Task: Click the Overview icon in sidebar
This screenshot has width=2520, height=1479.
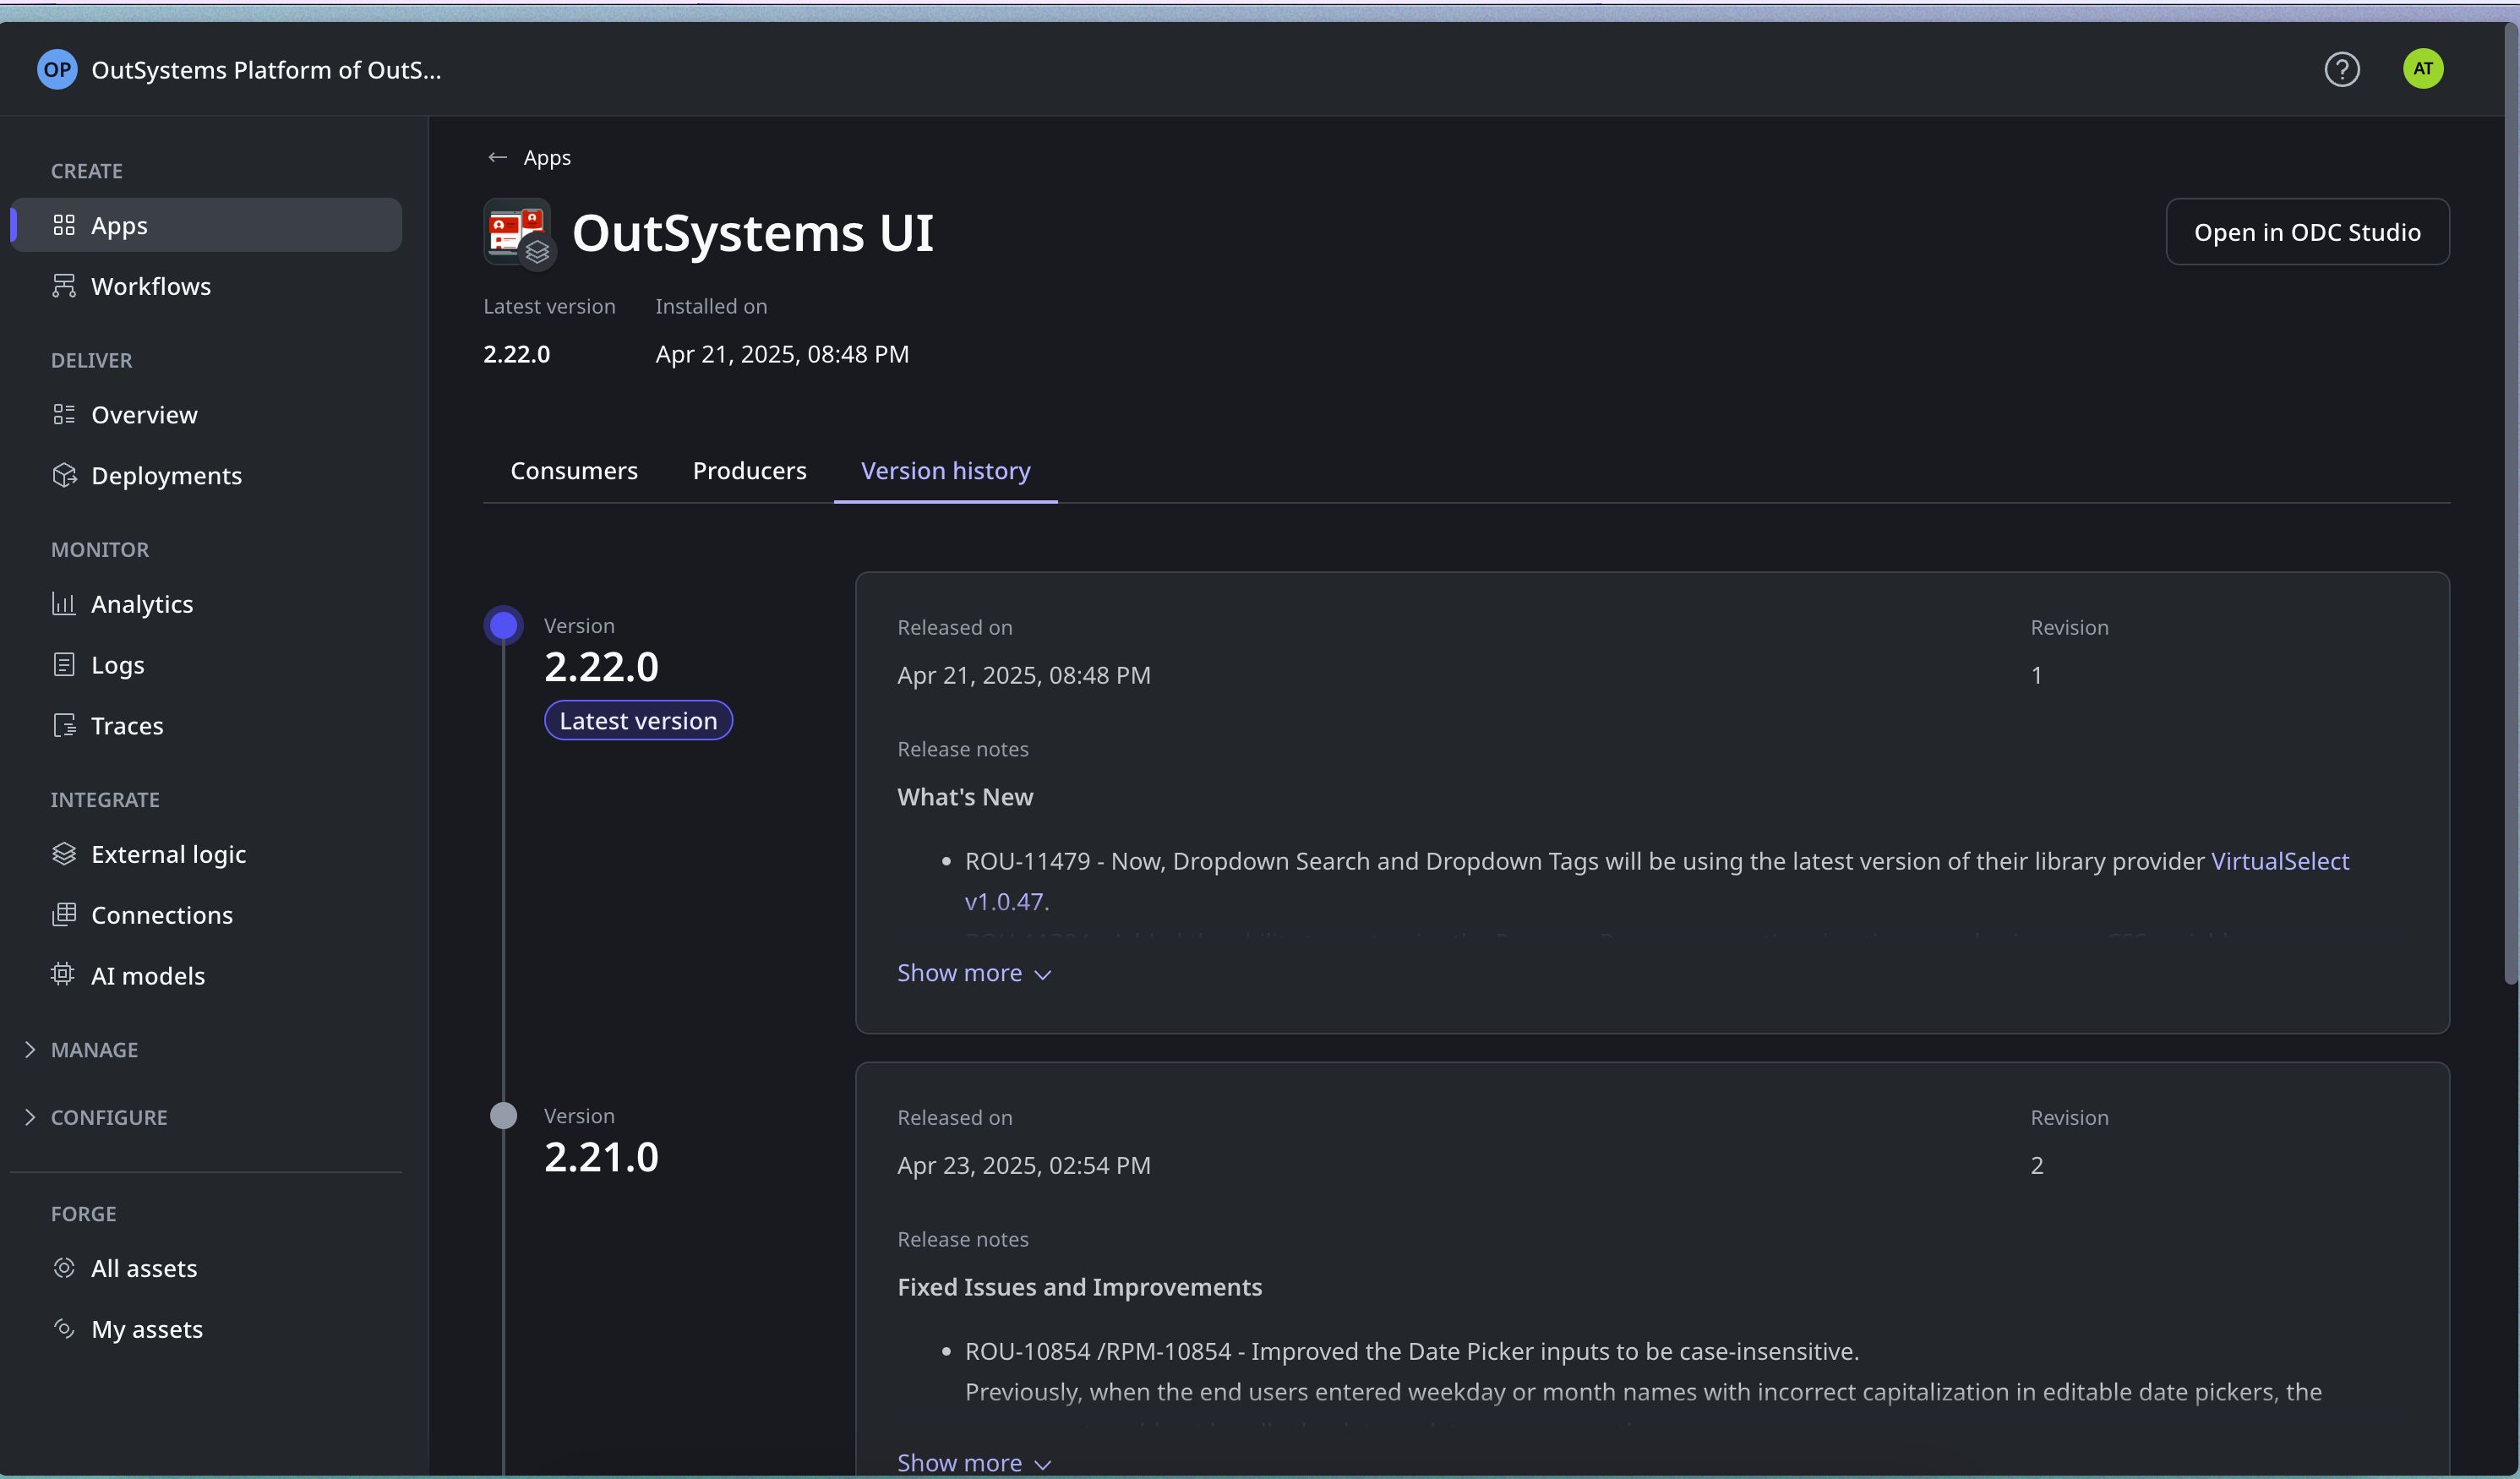Action: point(64,414)
